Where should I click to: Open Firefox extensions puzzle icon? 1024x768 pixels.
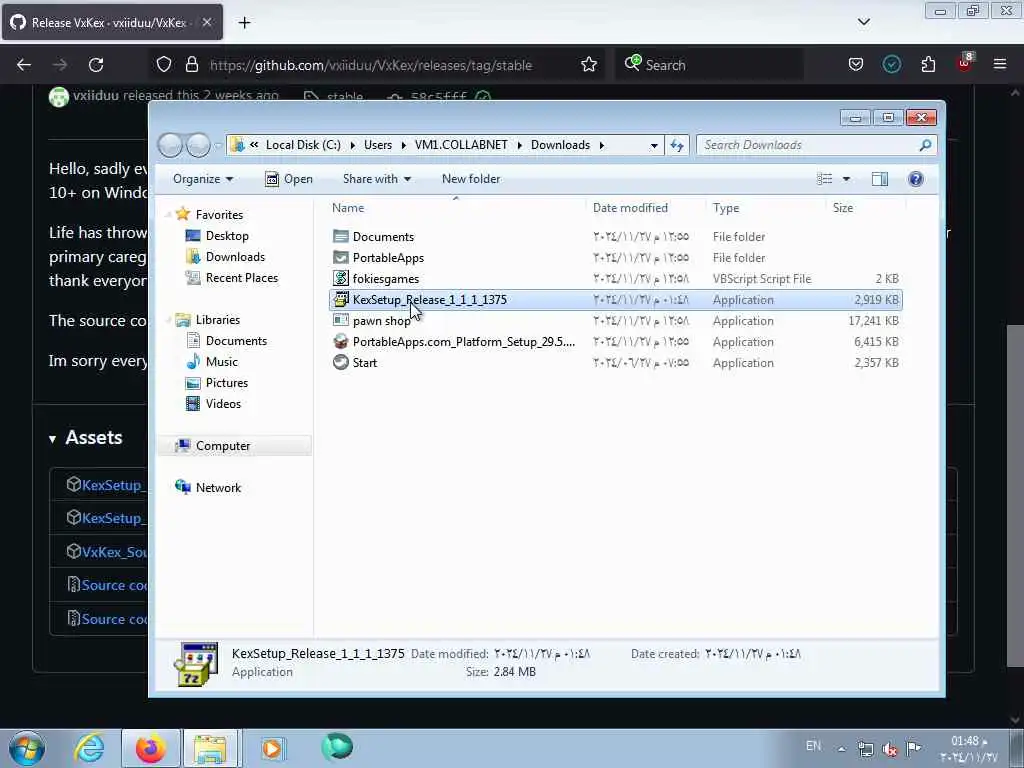tap(928, 65)
